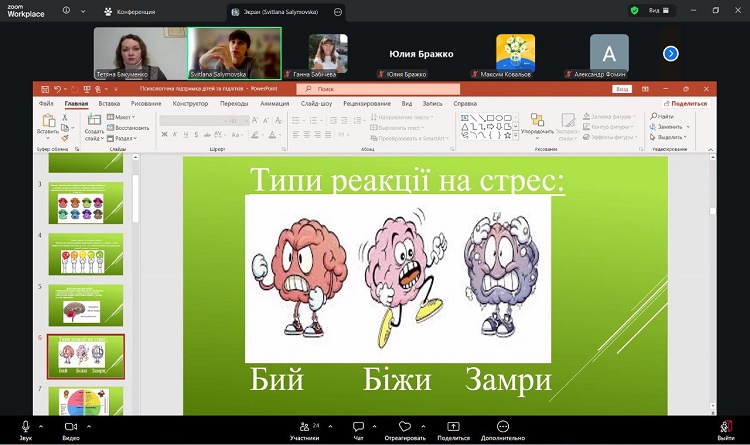Expand video options arrow next to Видео
Viewport: 750px width, 445px height.
[89, 424]
